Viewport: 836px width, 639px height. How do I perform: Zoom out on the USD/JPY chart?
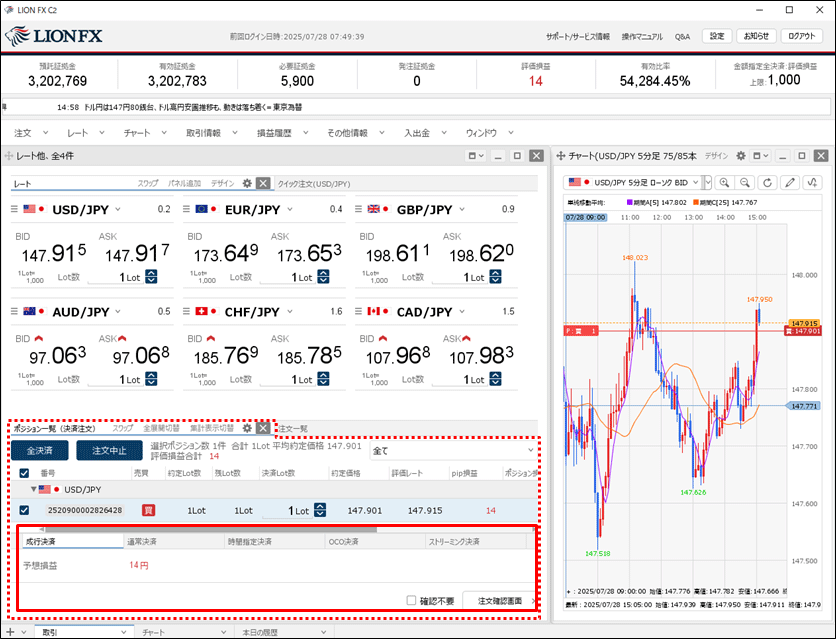pos(746,183)
